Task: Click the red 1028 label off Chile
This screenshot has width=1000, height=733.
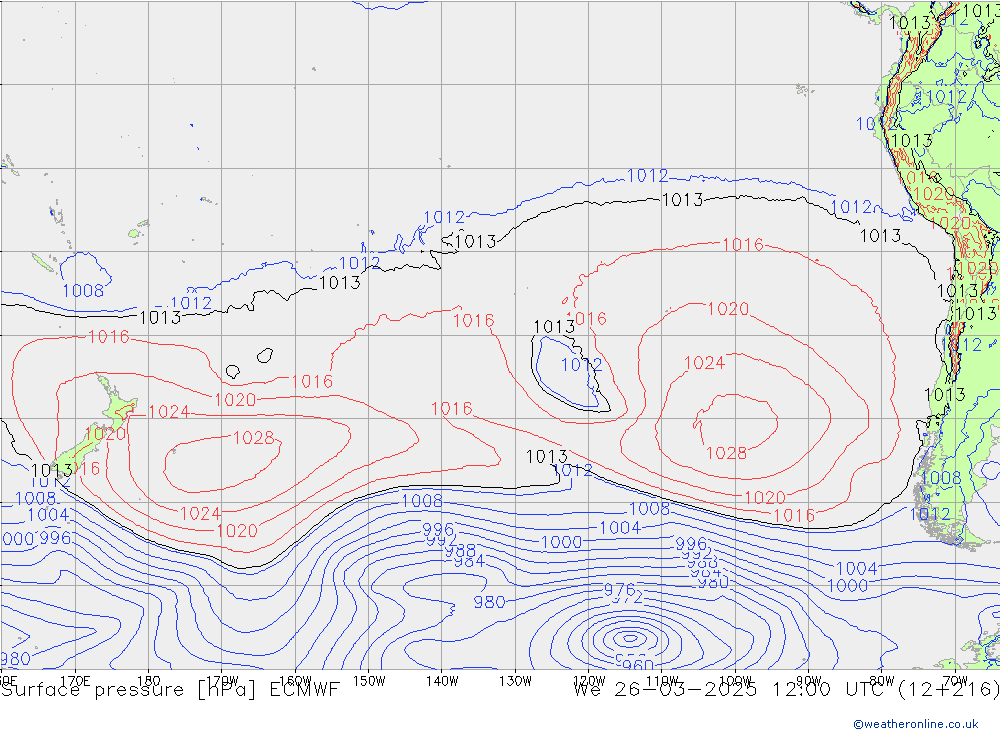Action: pyautogui.click(x=726, y=453)
